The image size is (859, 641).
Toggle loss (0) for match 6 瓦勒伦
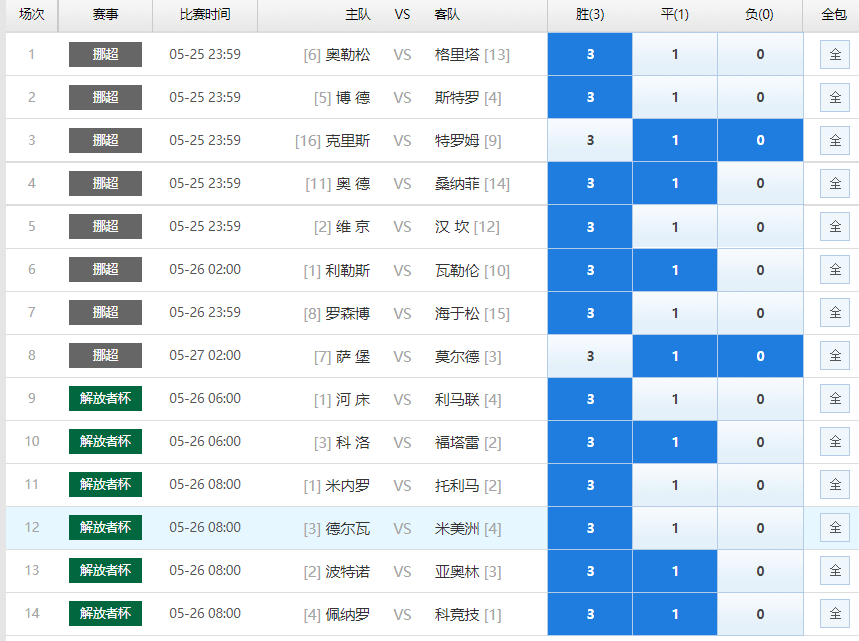[760, 270]
